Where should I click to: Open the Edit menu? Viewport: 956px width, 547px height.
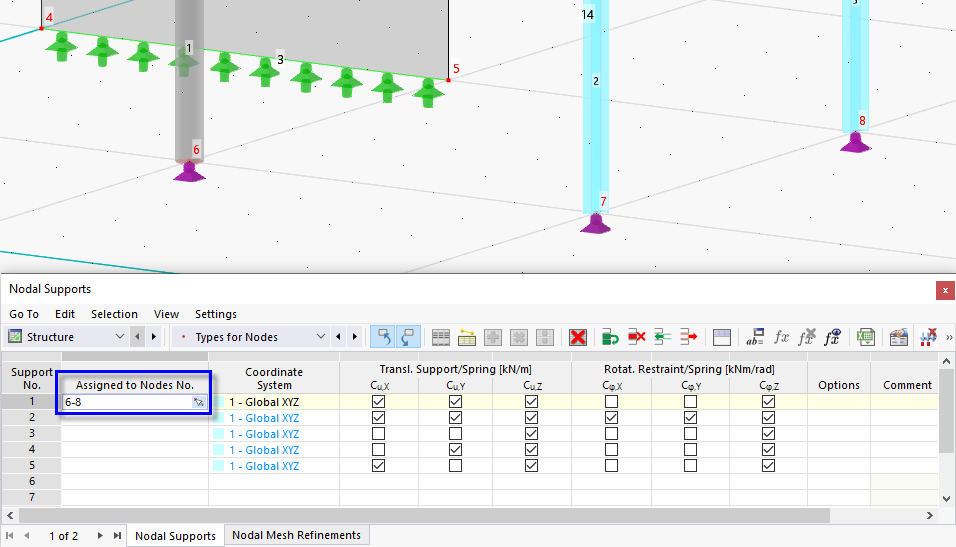click(65, 314)
